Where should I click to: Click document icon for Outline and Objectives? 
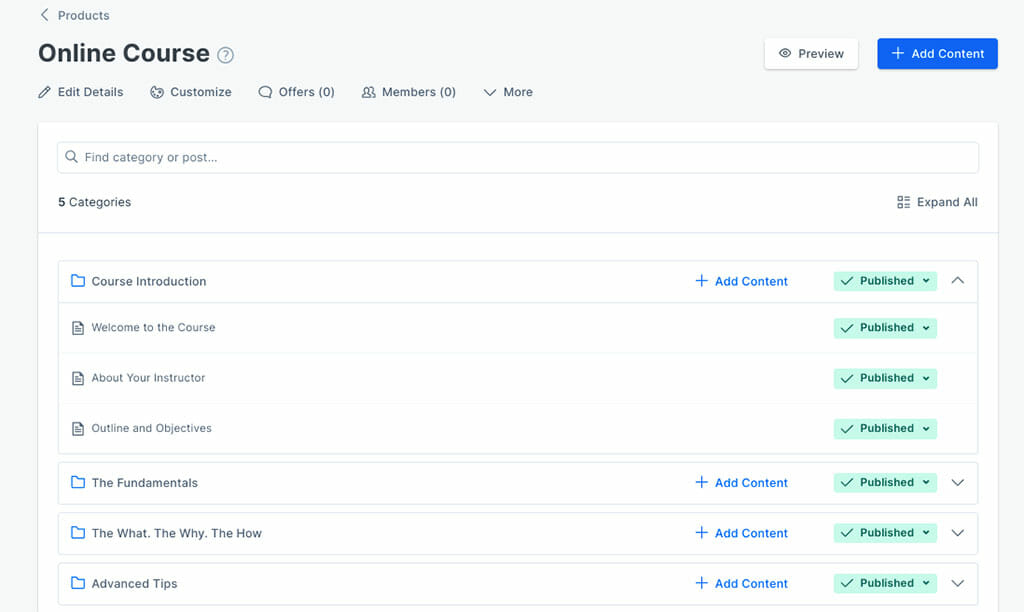coord(78,428)
